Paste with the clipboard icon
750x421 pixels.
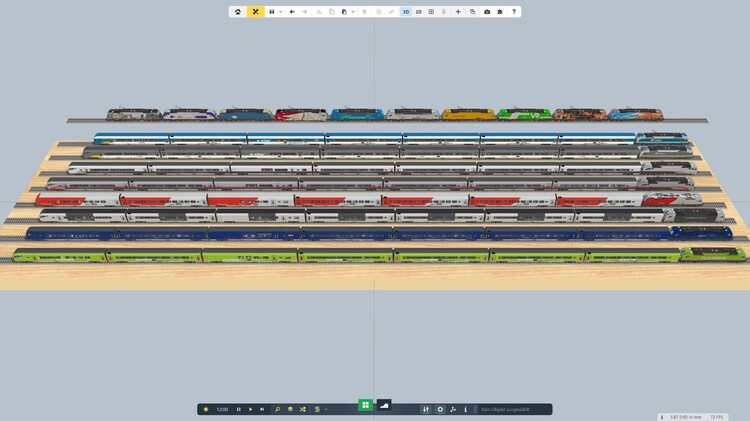pyautogui.click(x=344, y=11)
